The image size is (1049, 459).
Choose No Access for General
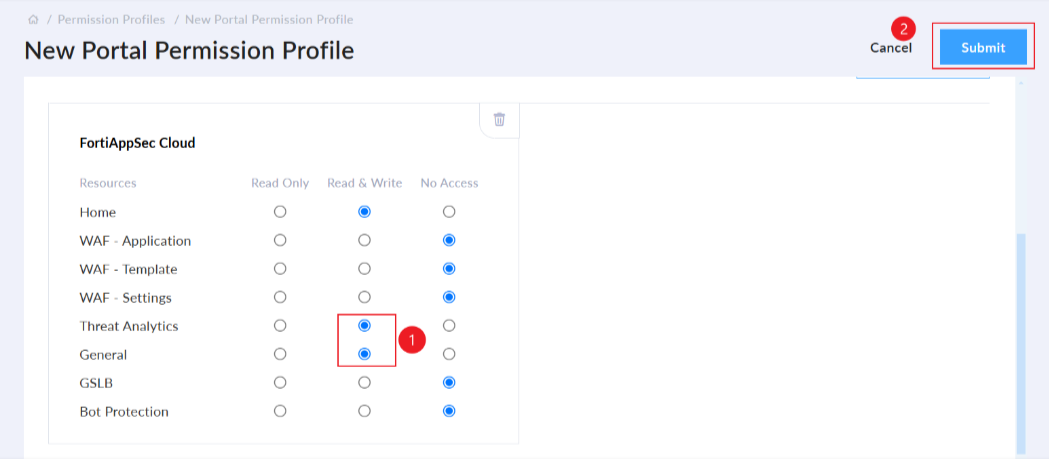point(449,354)
